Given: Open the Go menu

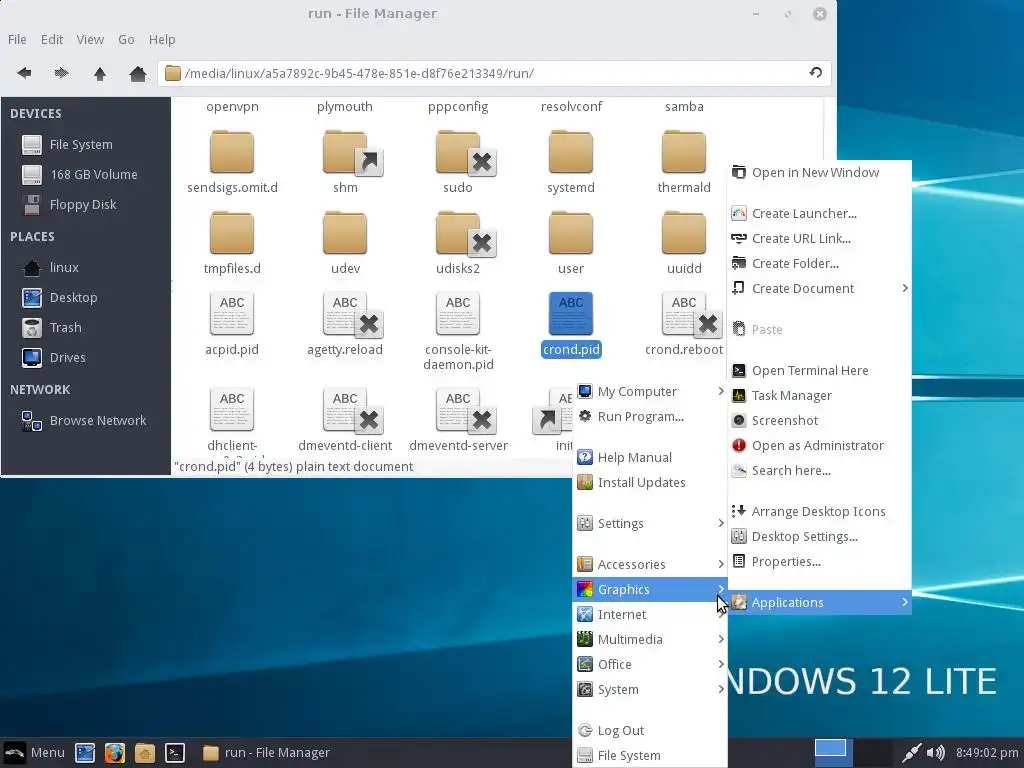Looking at the screenshot, I should click(x=126, y=39).
